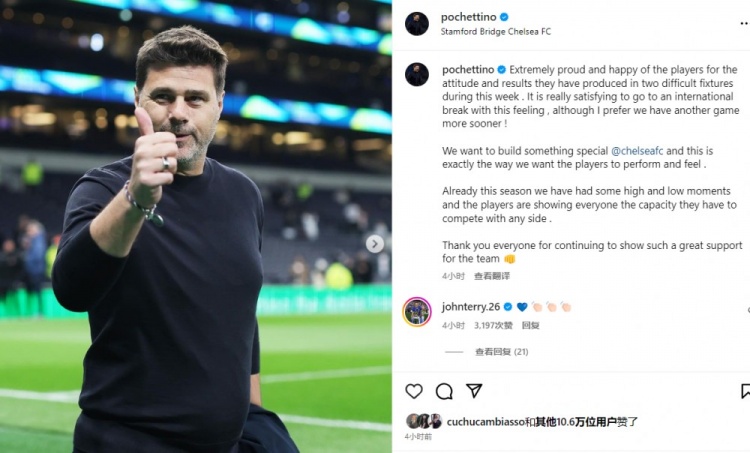Click 查看翻译 to translate the caption
The width and height of the screenshot is (750, 453).
492,276
